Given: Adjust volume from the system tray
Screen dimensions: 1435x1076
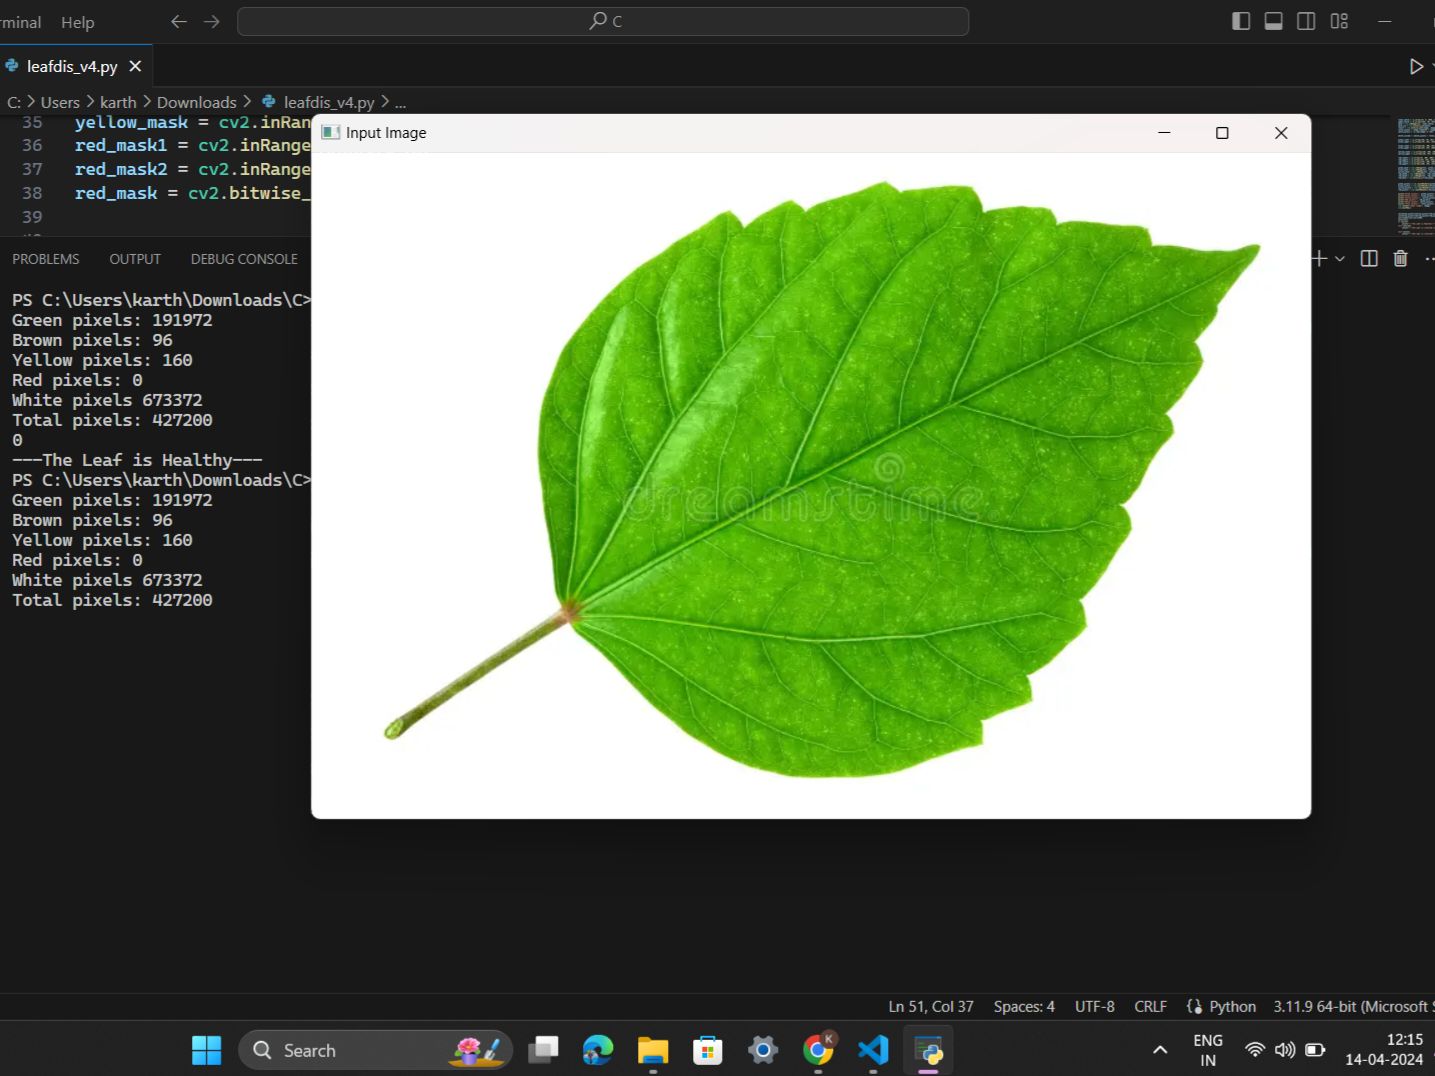Looking at the screenshot, I should click(1284, 1049).
